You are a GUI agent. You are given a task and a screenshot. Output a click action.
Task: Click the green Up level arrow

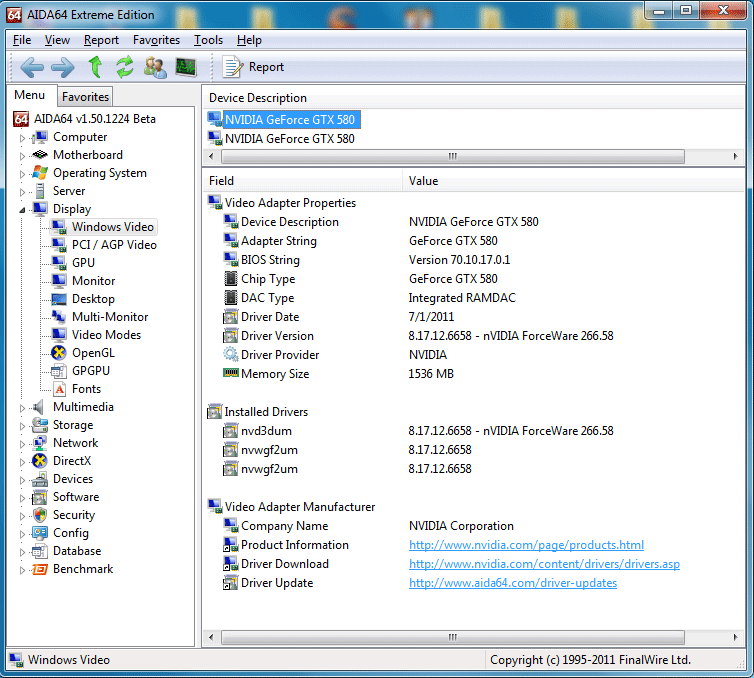click(95, 67)
